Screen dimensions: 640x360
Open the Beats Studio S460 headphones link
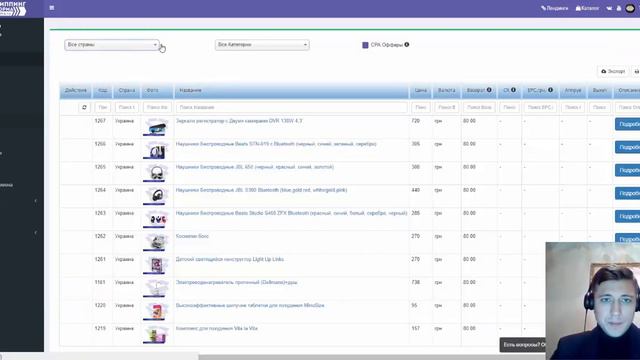(291, 213)
